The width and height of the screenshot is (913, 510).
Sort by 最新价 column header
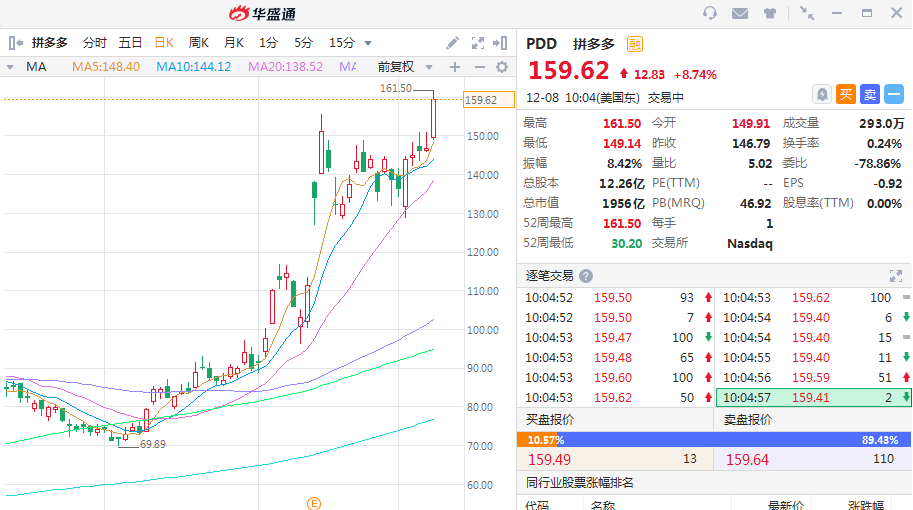click(785, 505)
